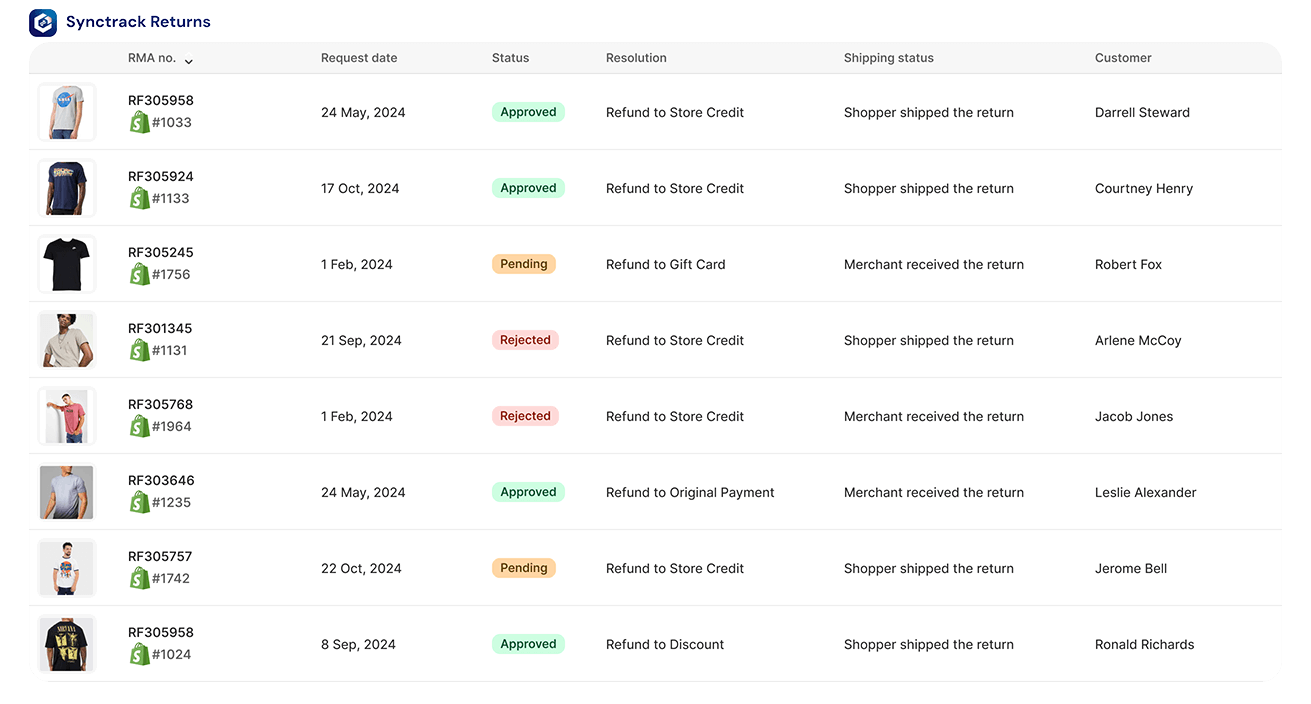Click the Shopify icon beside order #1033
The width and height of the screenshot is (1311, 704).
coord(140,122)
